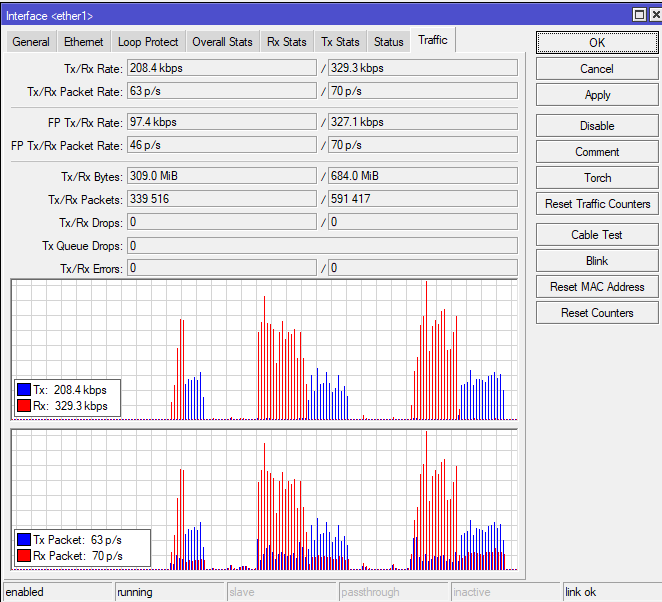Click the Cancel button
The width and height of the screenshot is (662, 602).
coord(597,69)
